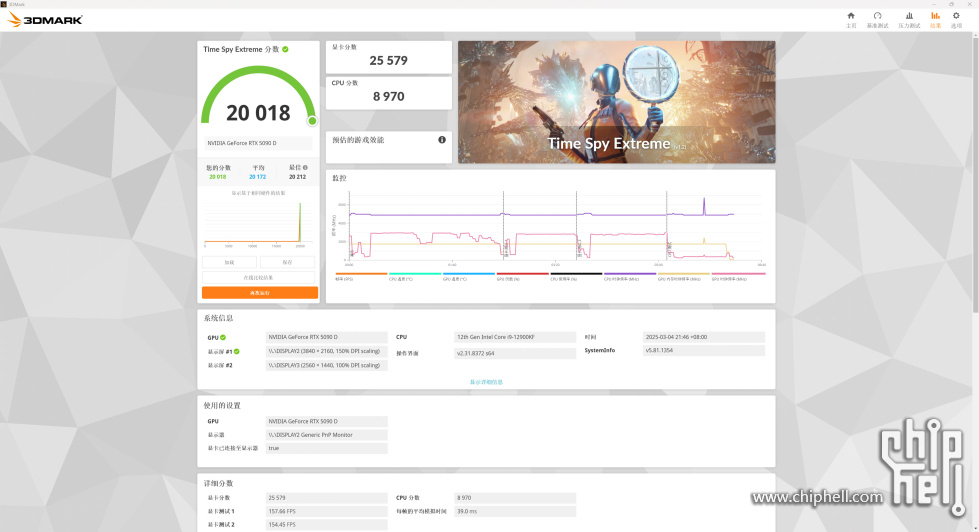This screenshot has height=532, width=979.
Task: Click the Time Spy Extreme banner image
Action: tap(616, 102)
